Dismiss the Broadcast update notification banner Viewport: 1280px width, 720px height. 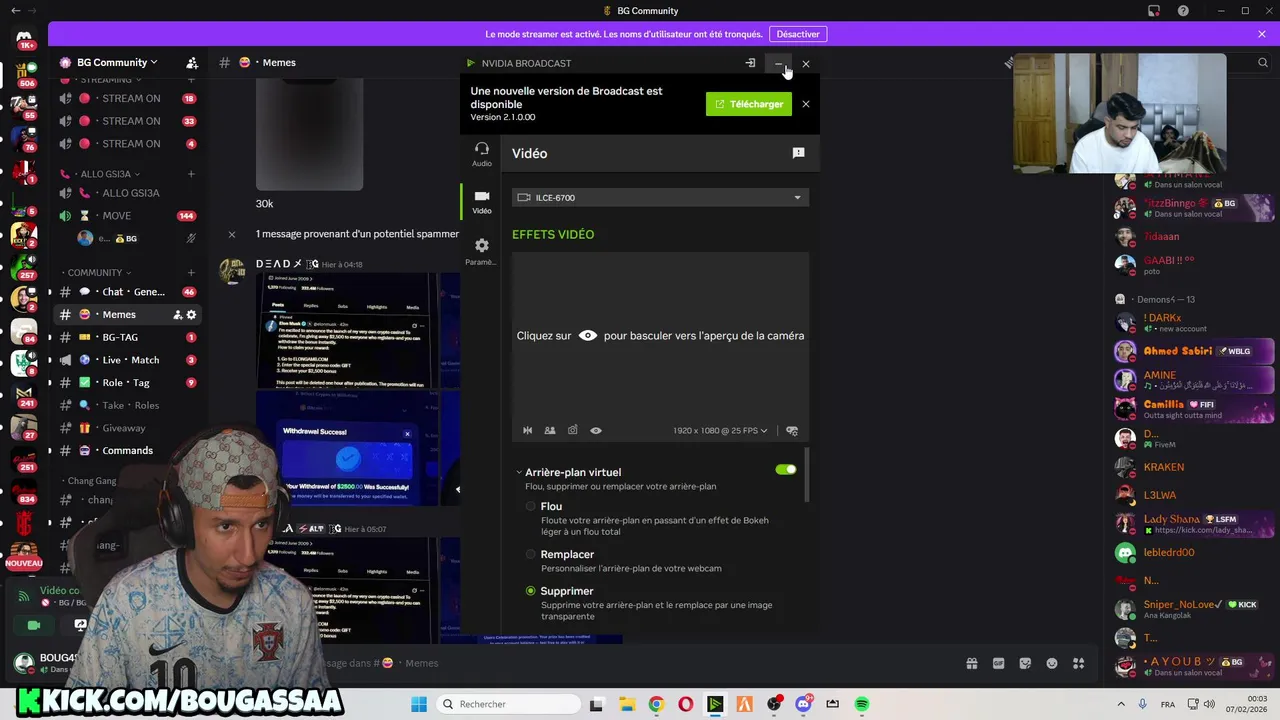806,104
